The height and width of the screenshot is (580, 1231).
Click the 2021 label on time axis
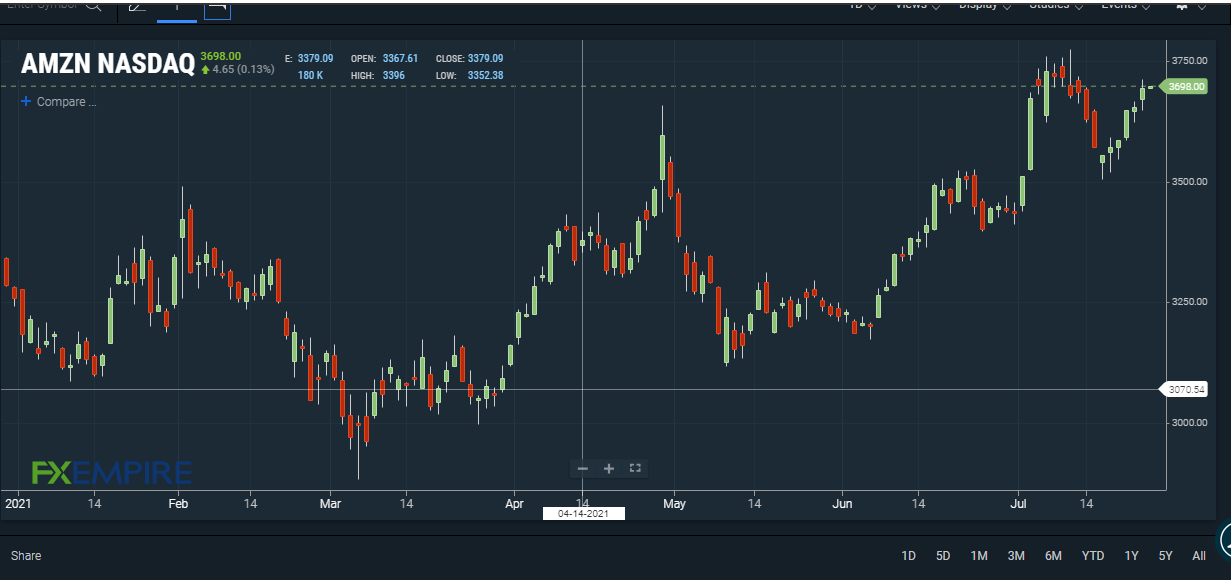coord(18,504)
